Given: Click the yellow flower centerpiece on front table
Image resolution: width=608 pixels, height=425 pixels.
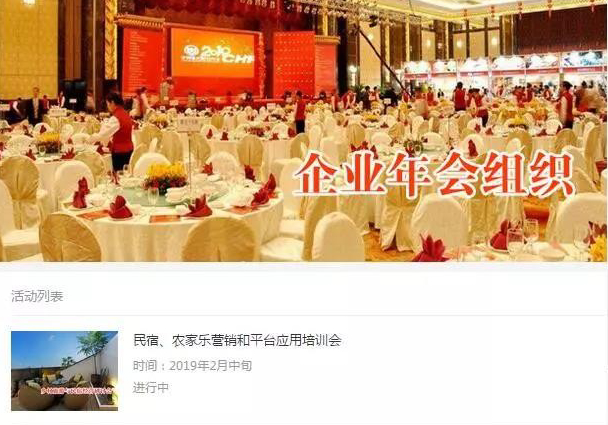Looking at the screenshot, I should click(165, 177).
